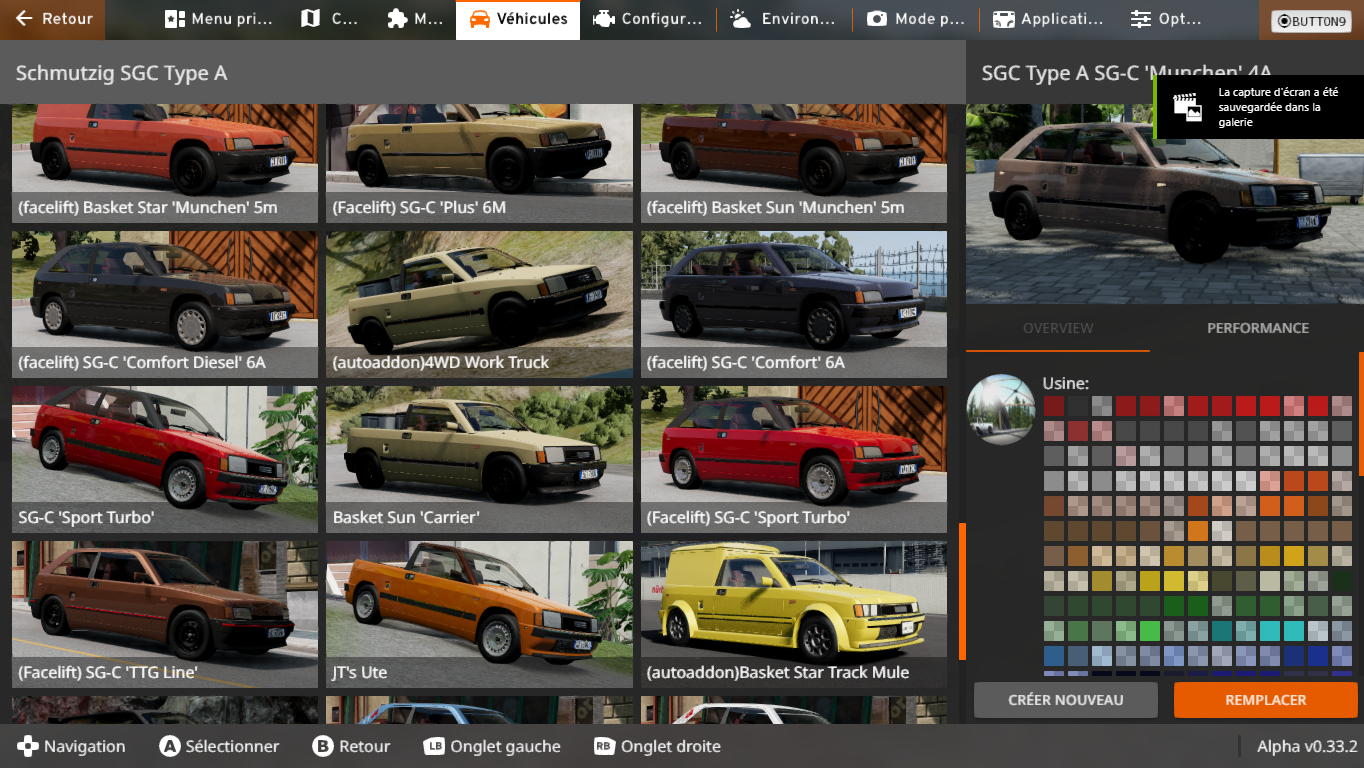
Task: Click the BUTTON9 controller badge
Action: 1311,21
